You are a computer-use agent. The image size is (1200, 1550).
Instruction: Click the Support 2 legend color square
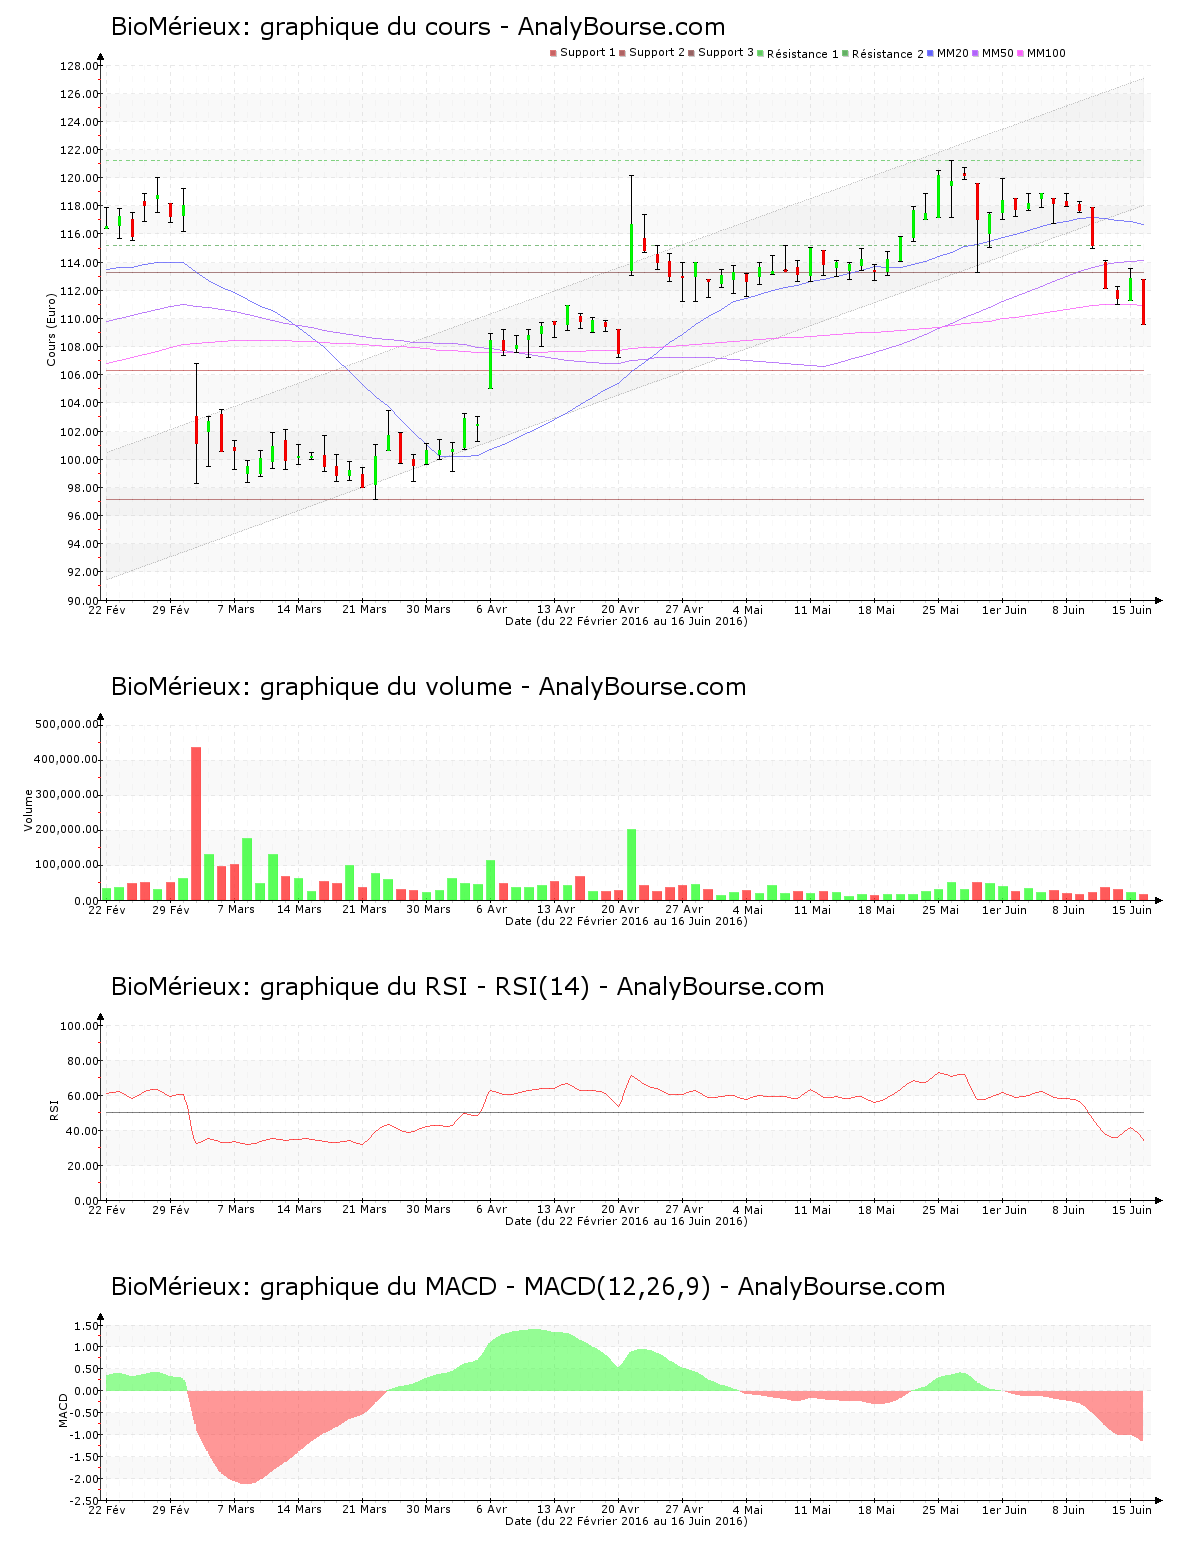point(622,53)
